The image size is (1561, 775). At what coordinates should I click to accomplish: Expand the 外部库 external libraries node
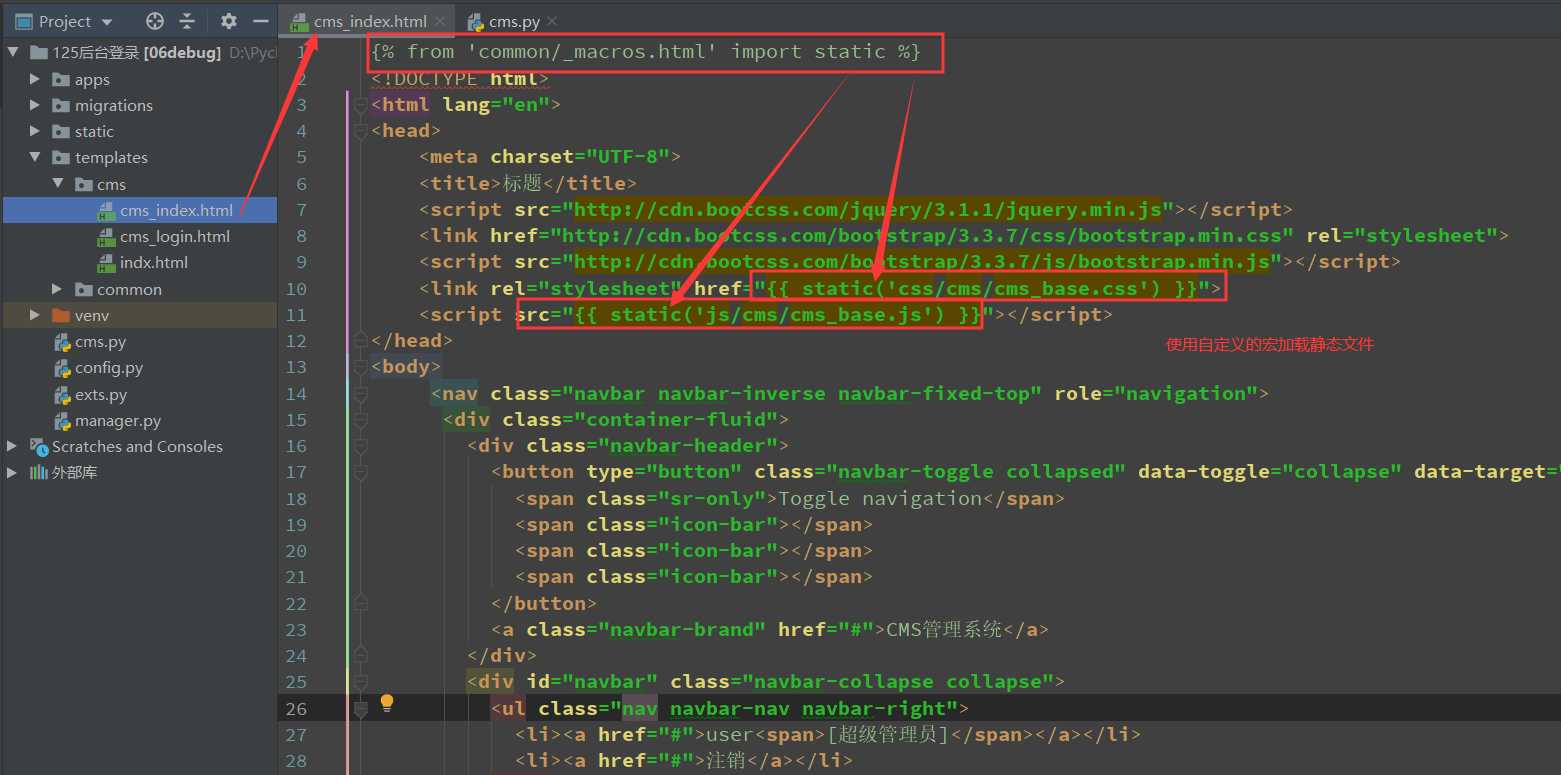point(12,472)
